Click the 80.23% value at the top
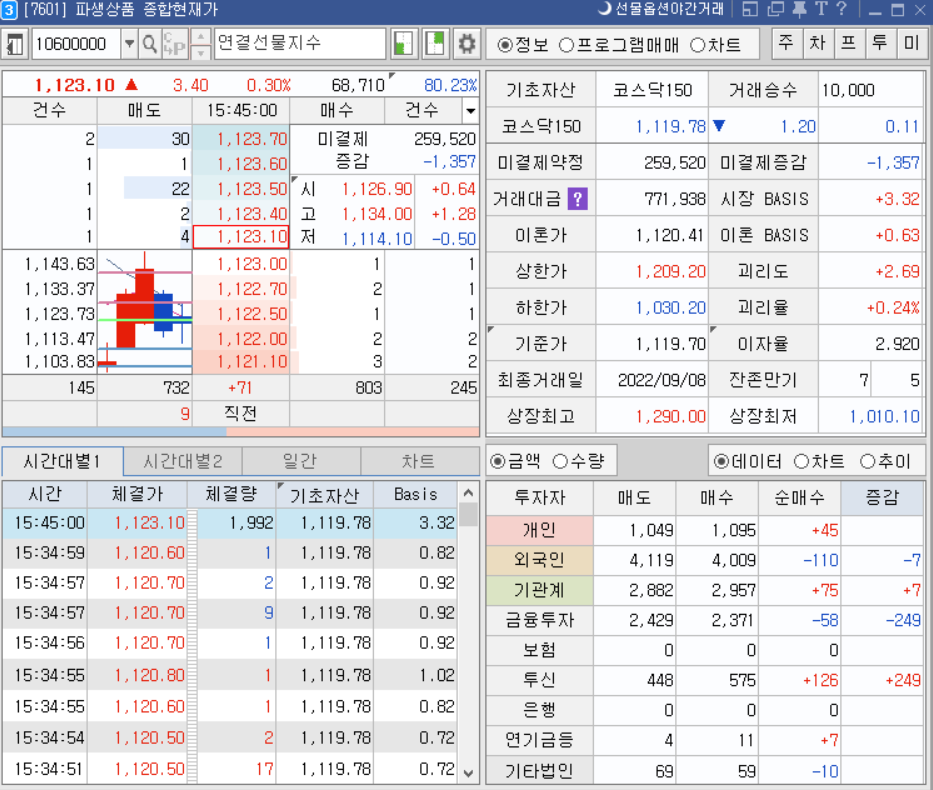 [x=450, y=85]
